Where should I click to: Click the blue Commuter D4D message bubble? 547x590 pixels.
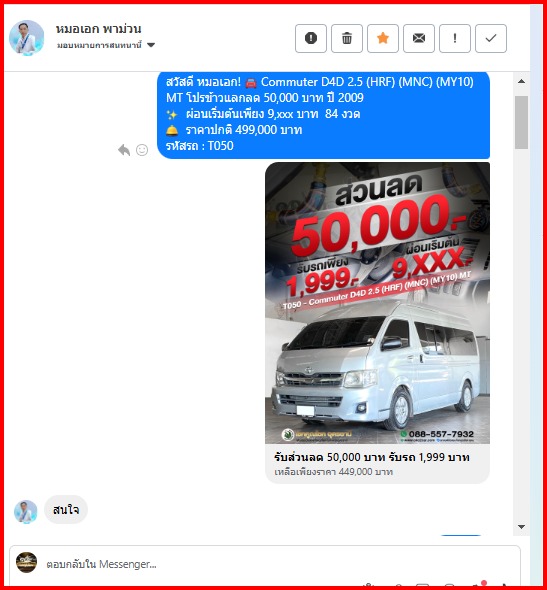324,114
